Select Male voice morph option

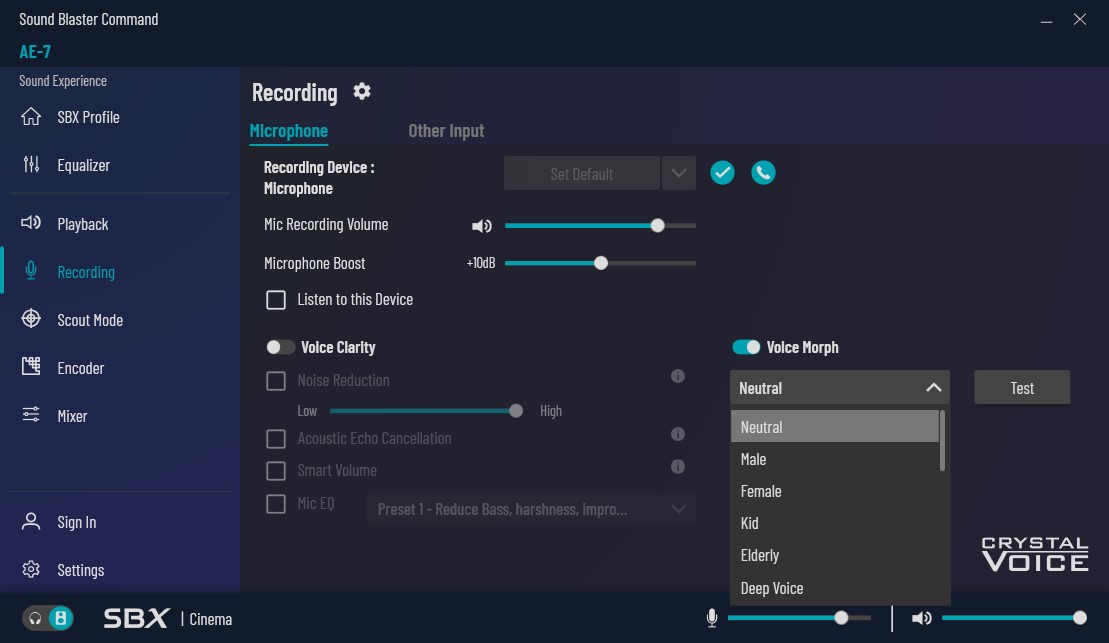(x=835, y=459)
